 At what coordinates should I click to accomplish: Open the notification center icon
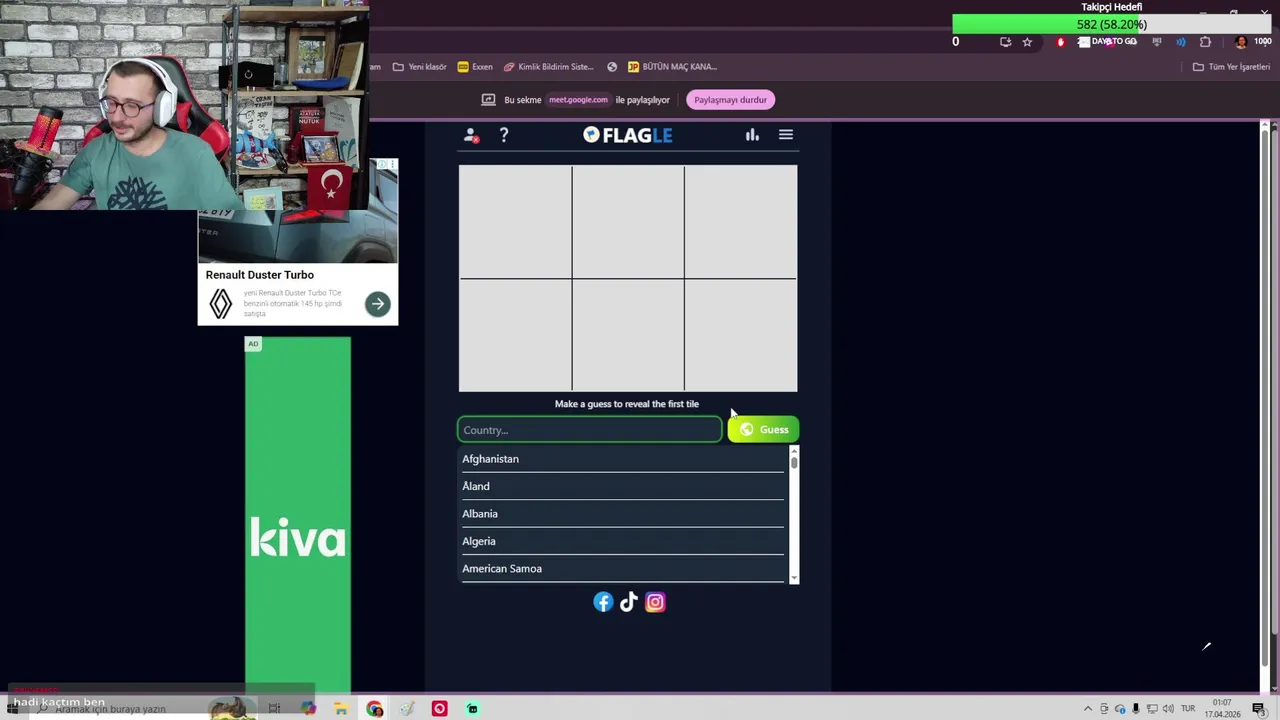(1259, 709)
